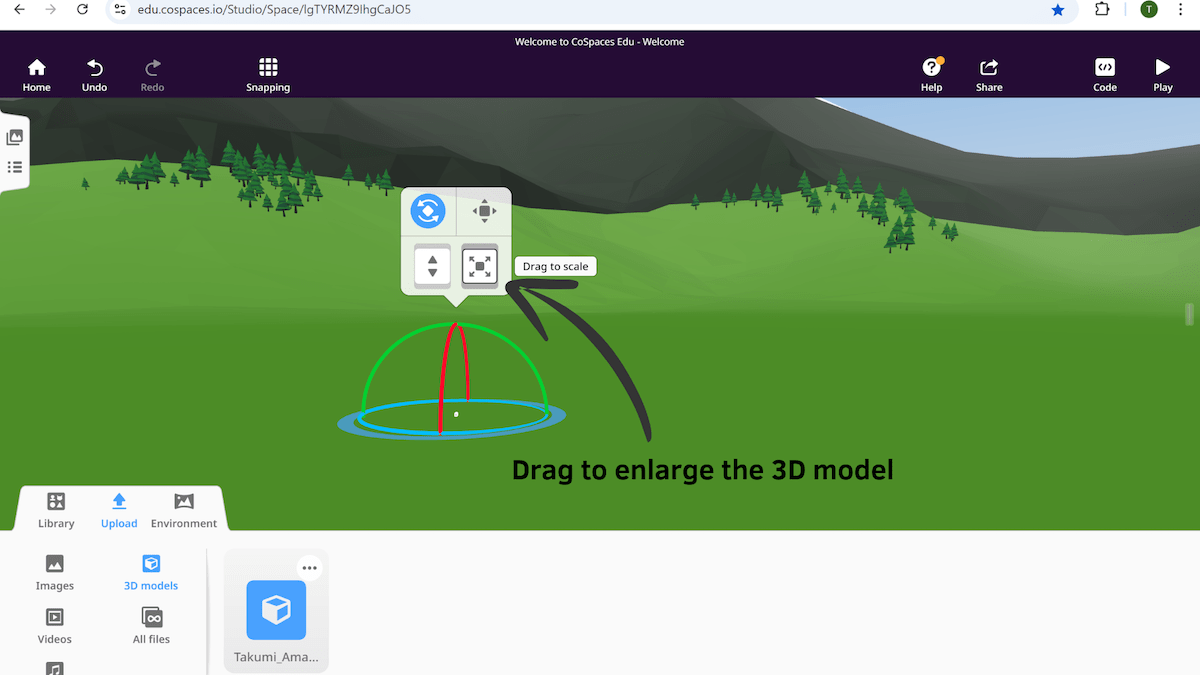Click the vertical lift control on the gizmo

pyautogui.click(x=431, y=265)
